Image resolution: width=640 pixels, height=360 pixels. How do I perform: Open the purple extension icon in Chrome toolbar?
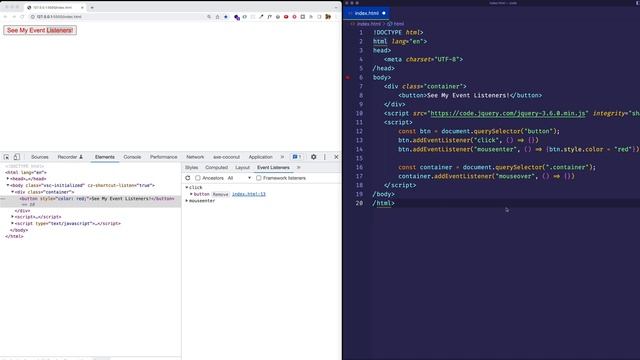[237, 17]
